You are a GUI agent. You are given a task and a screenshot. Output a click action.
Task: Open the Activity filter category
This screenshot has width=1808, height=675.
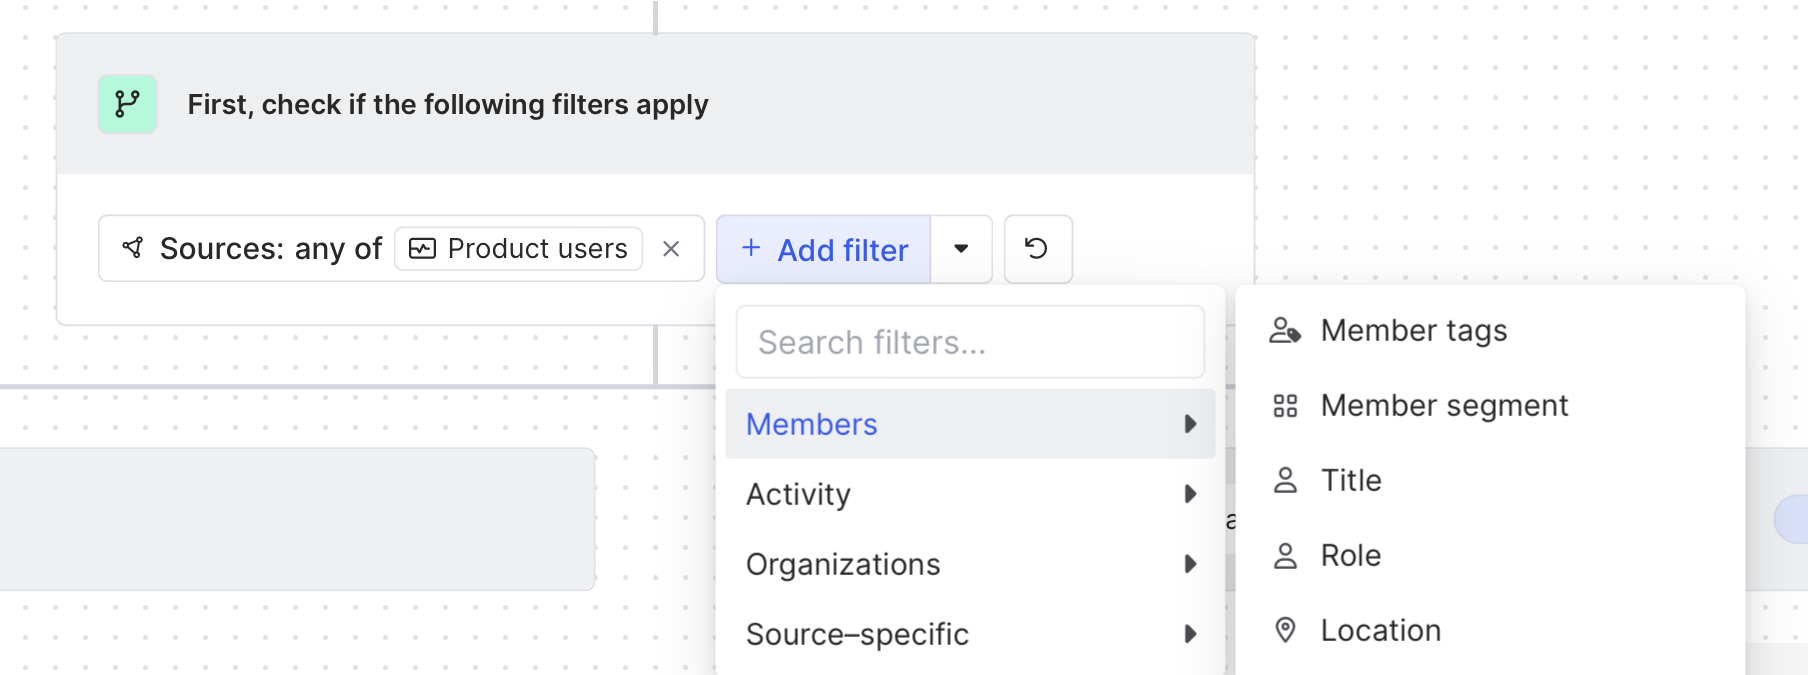coord(798,494)
